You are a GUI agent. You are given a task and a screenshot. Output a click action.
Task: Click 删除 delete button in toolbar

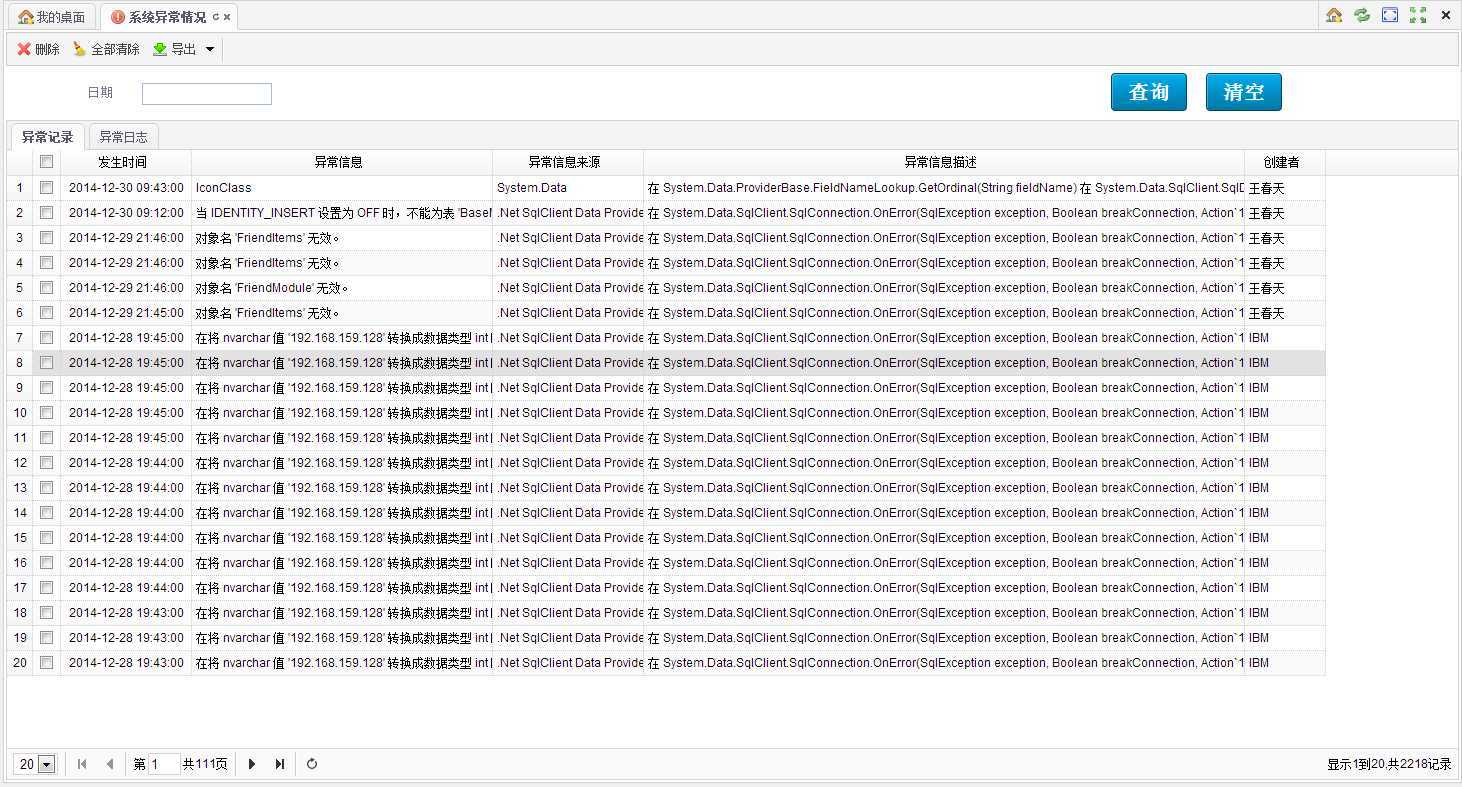point(38,49)
